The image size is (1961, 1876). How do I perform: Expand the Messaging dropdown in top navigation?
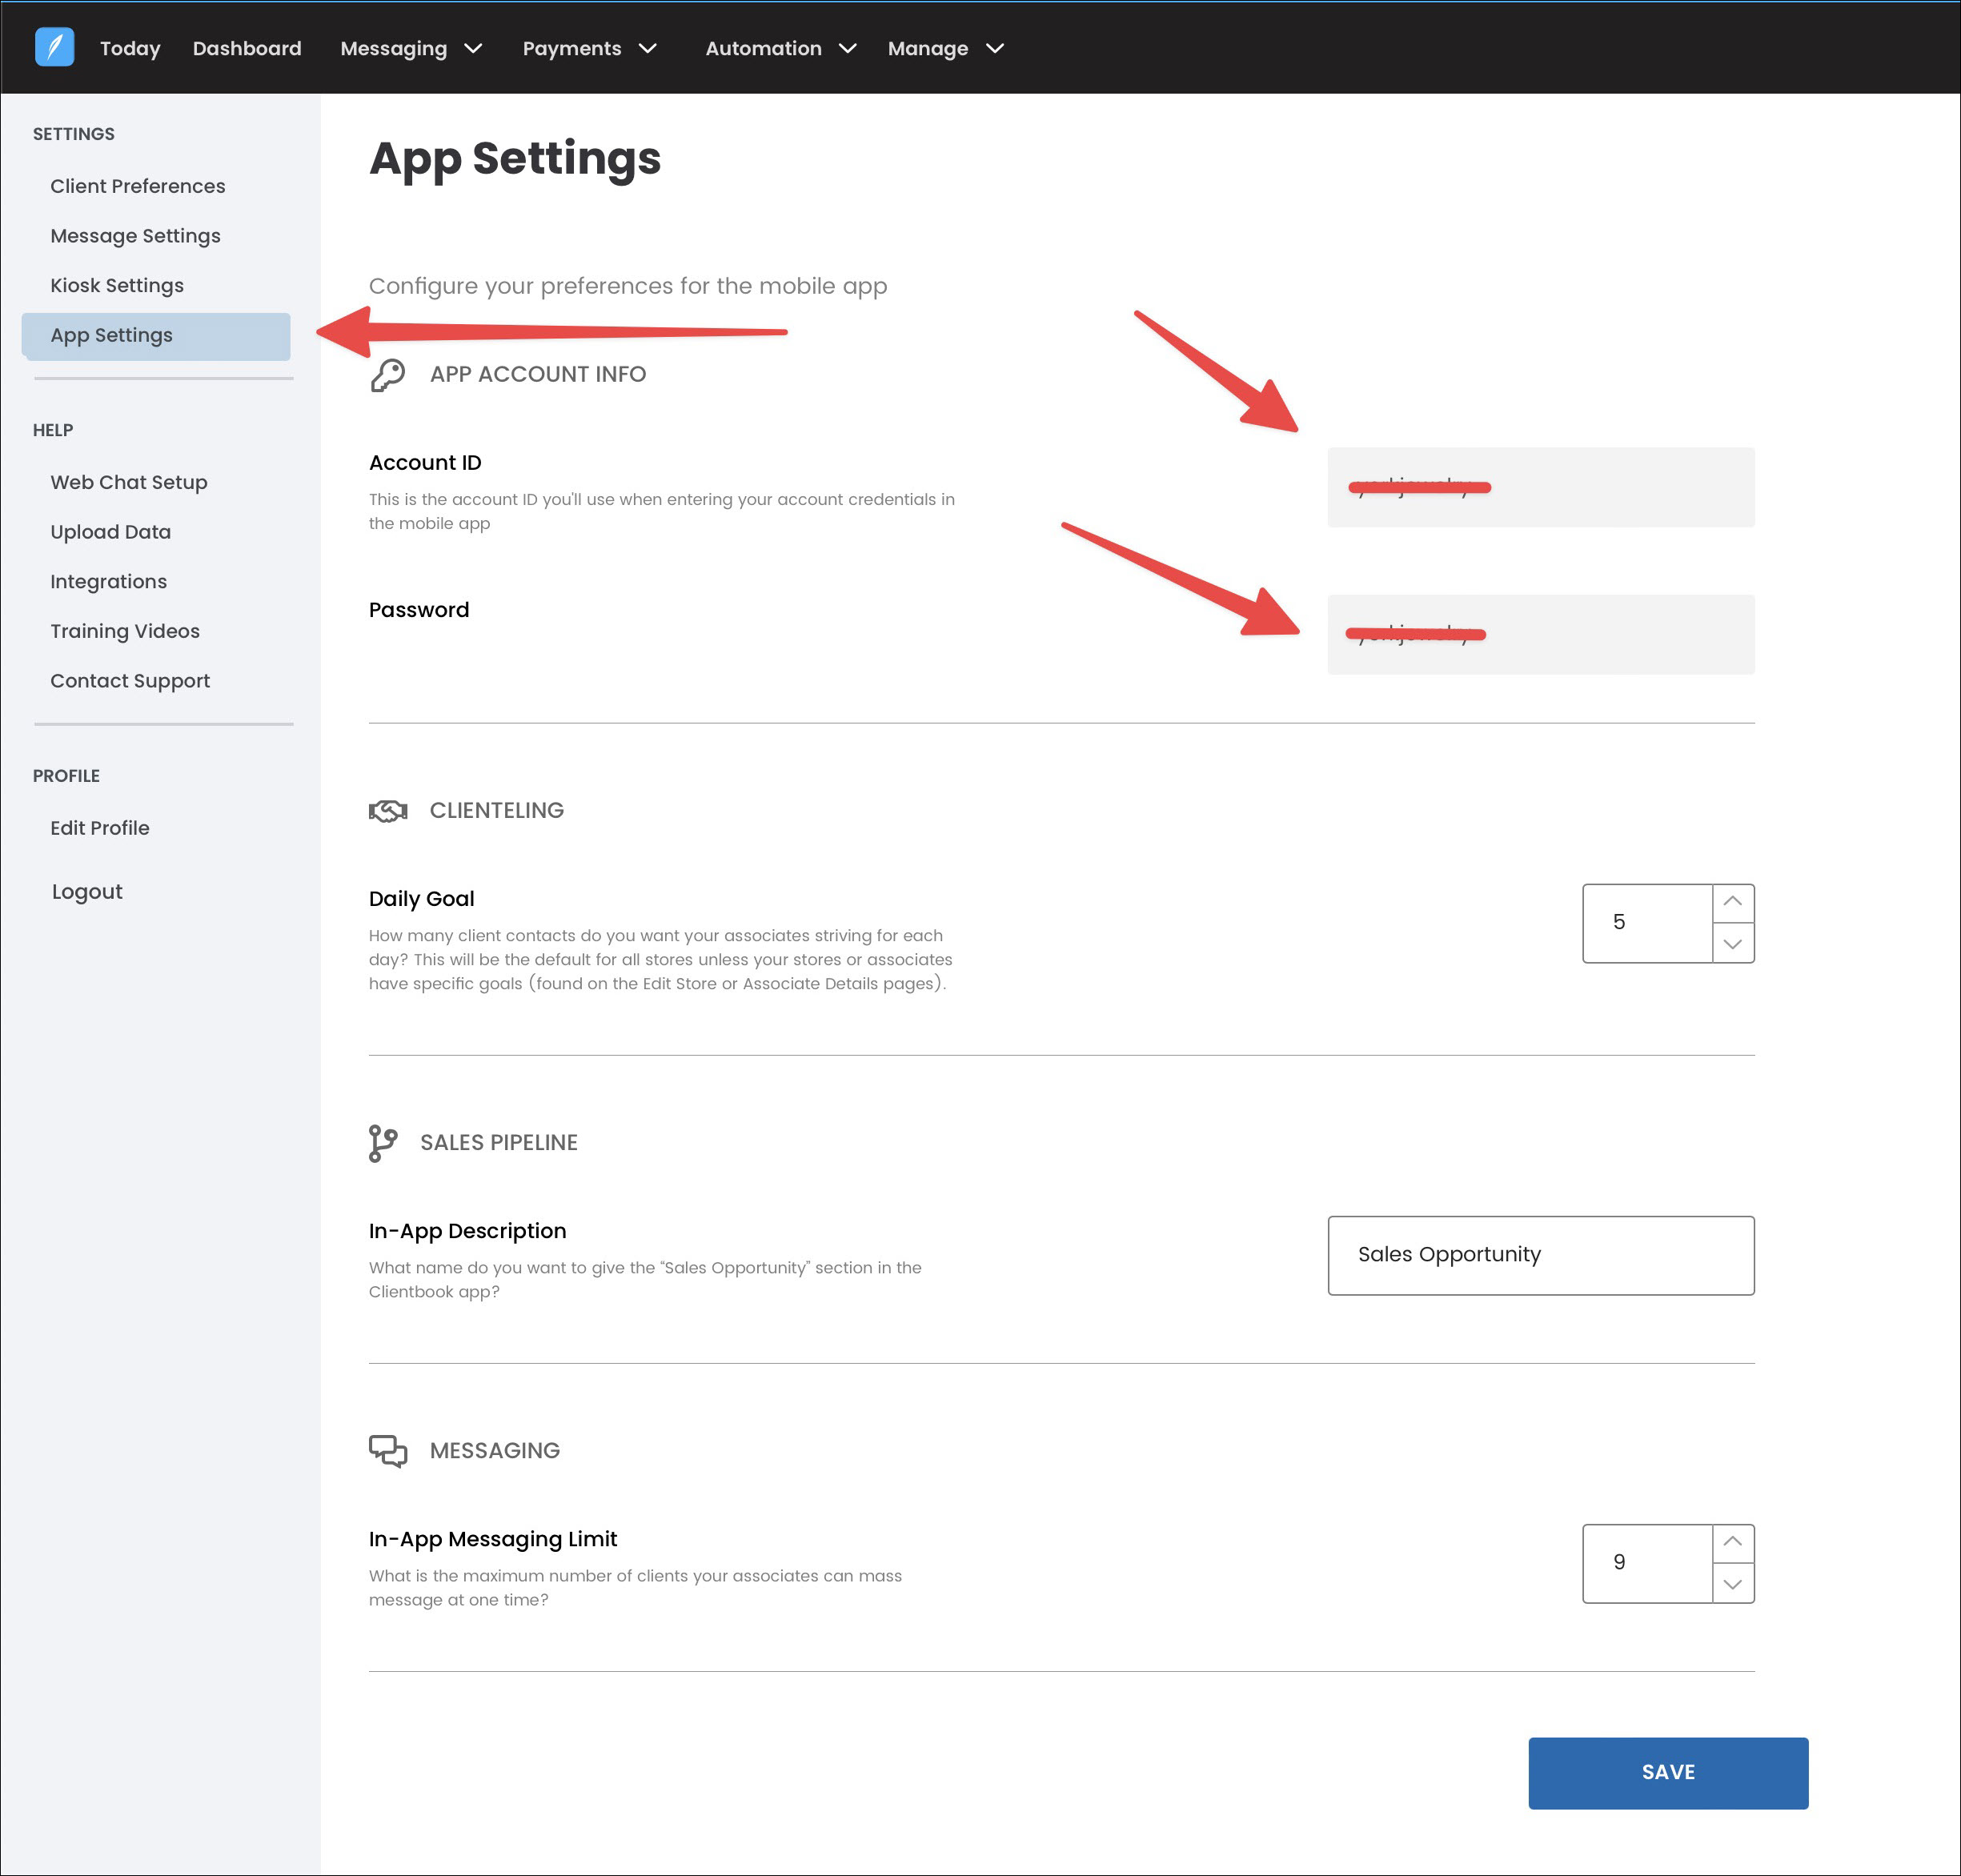[x=411, y=47]
